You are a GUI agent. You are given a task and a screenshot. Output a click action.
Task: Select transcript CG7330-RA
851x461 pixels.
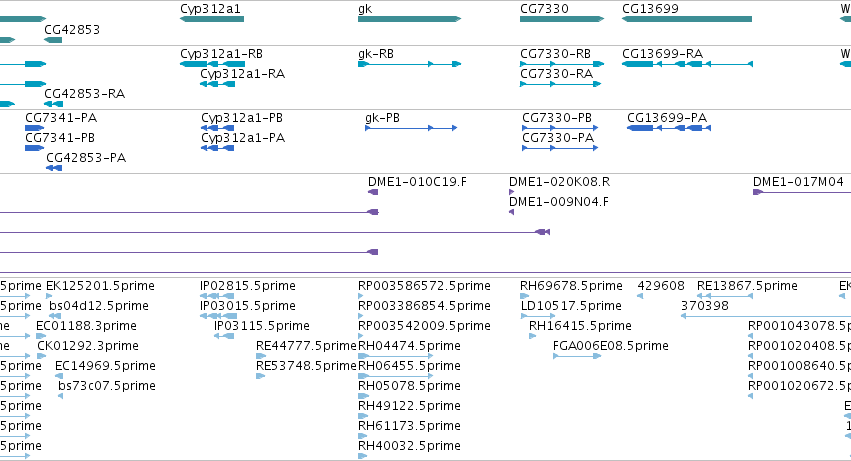556,74
